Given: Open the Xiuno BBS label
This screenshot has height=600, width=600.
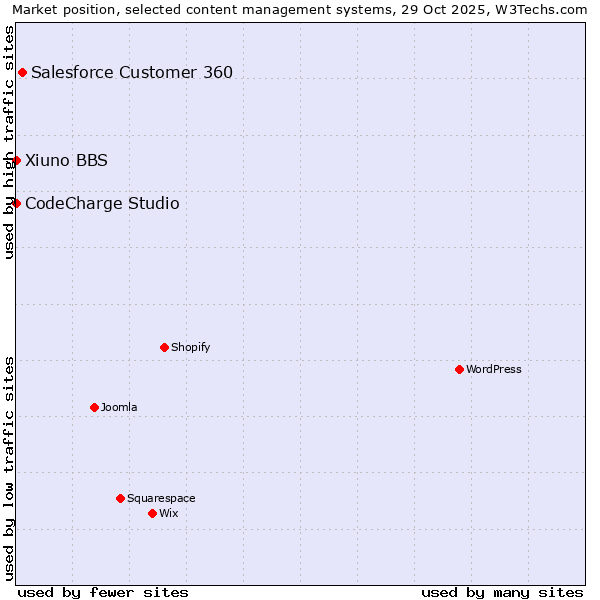Looking at the screenshot, I should pyautogui.click(x=66, y=160).
